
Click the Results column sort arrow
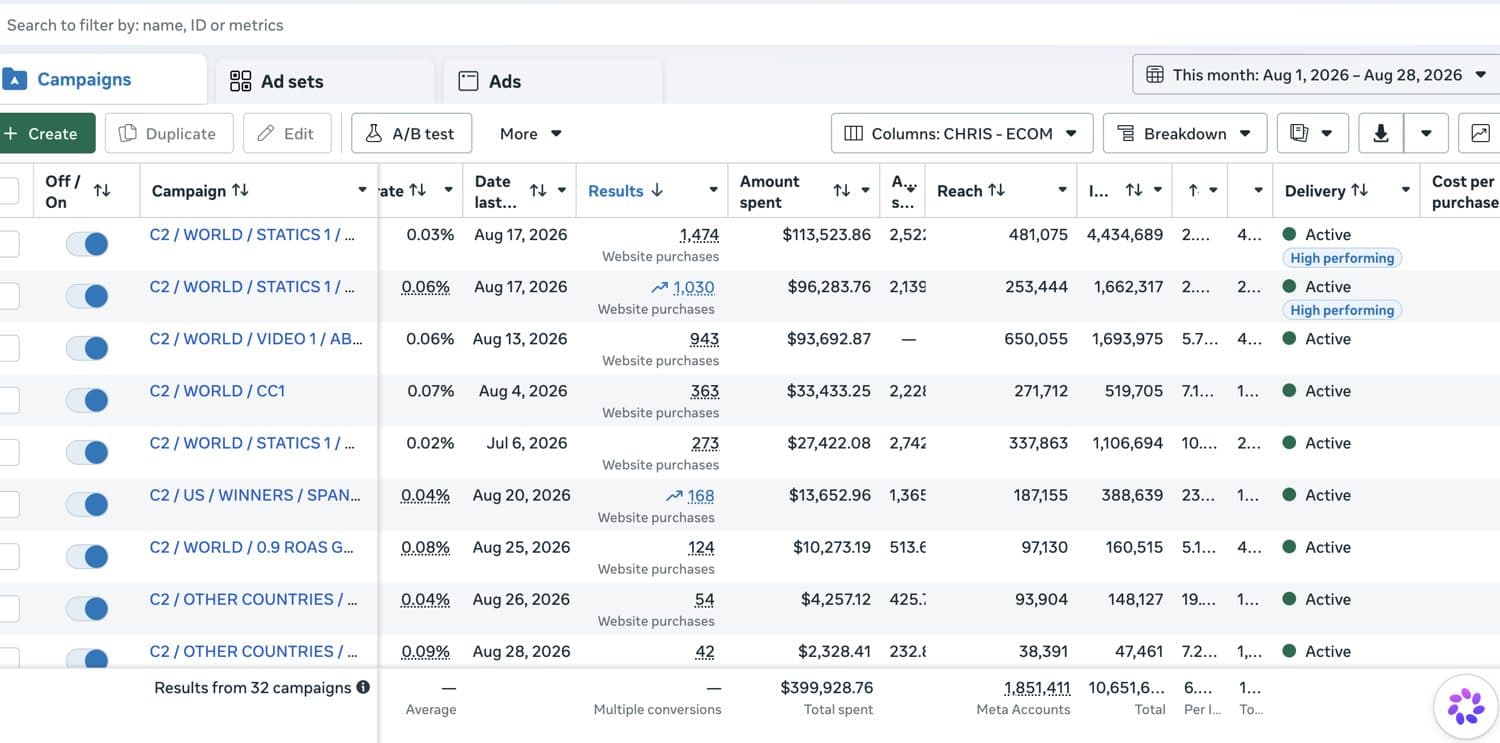tap(657, 190)
